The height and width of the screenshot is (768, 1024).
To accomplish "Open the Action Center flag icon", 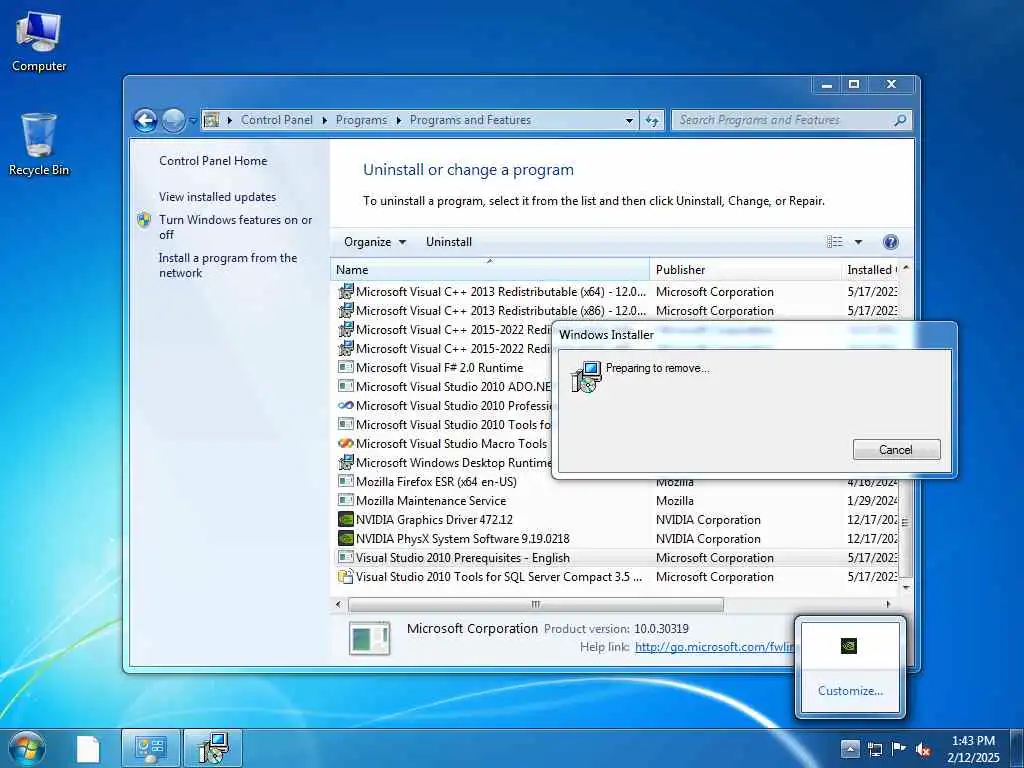I will click(899, 750).
